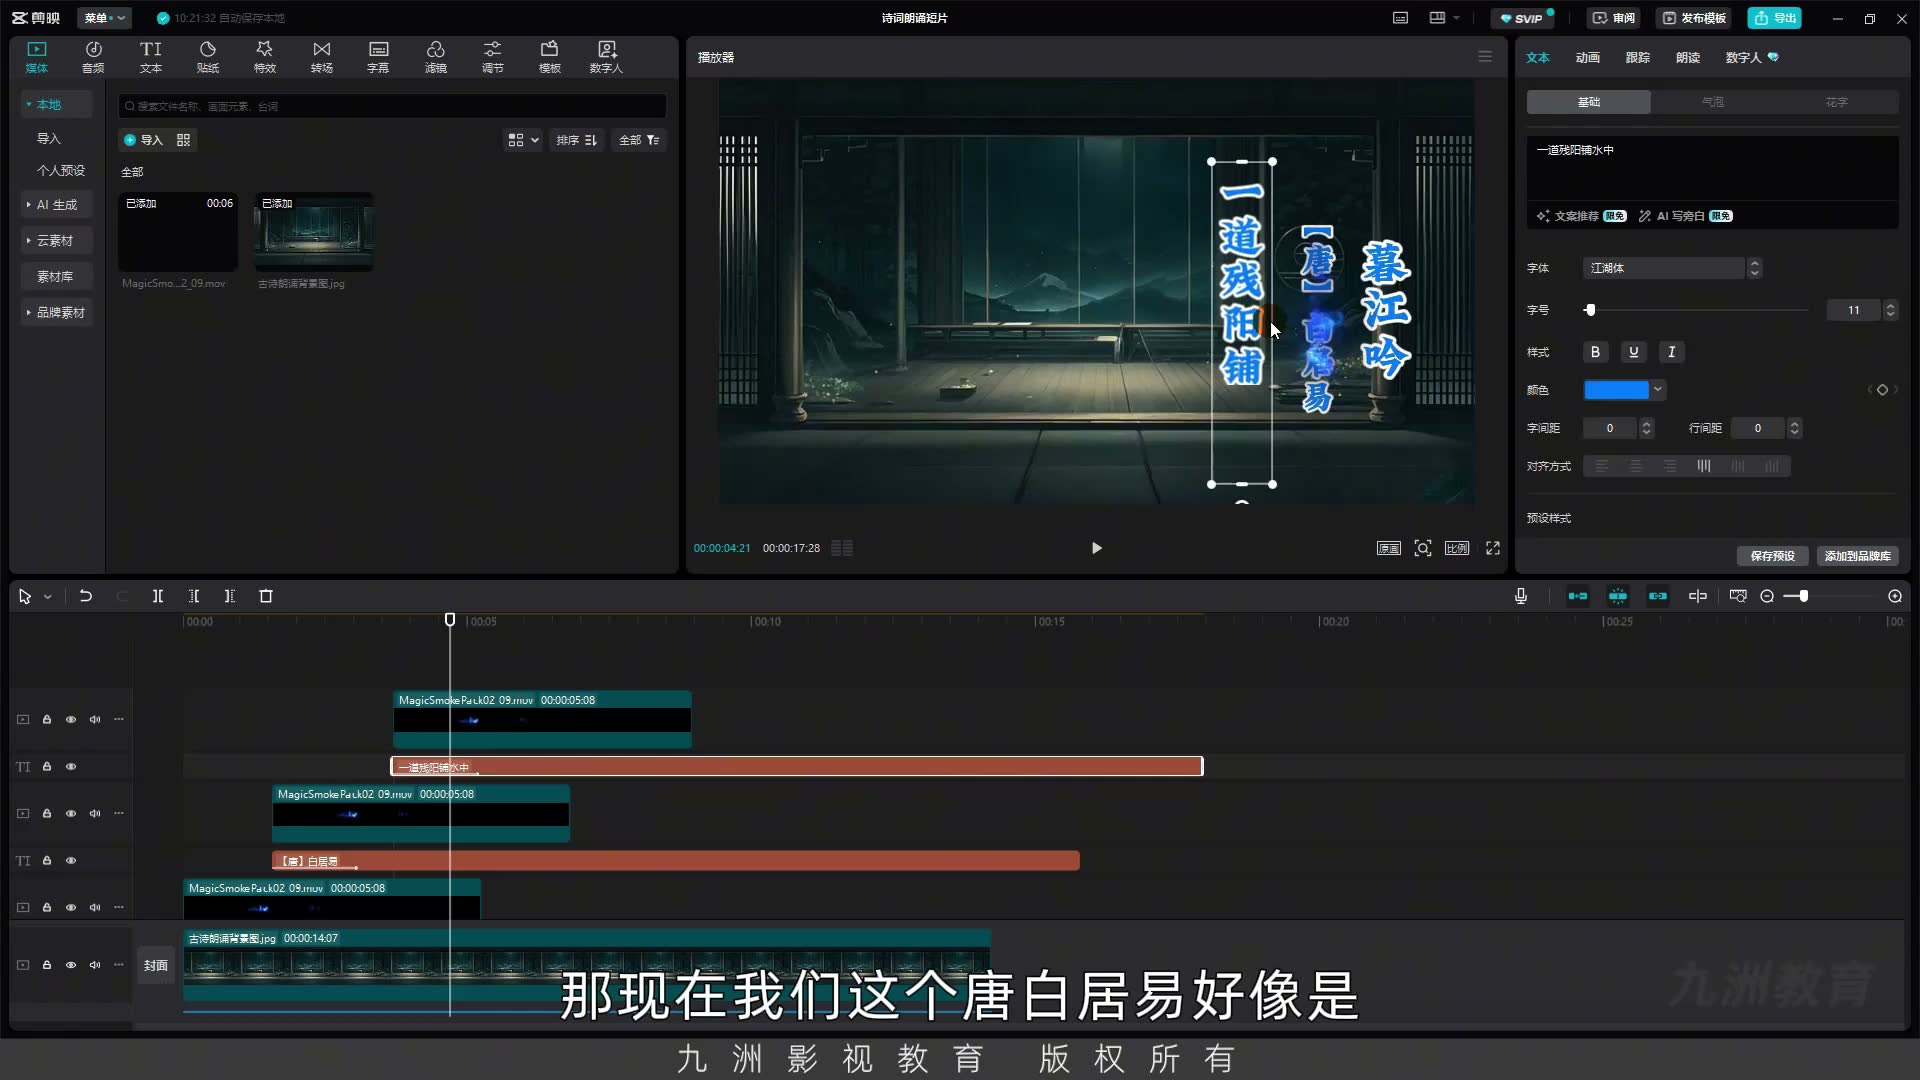Click the timeline zoom-in plus icon
The height and width of the screenshot is (1080, 1920).
(x=1895, y=596)
